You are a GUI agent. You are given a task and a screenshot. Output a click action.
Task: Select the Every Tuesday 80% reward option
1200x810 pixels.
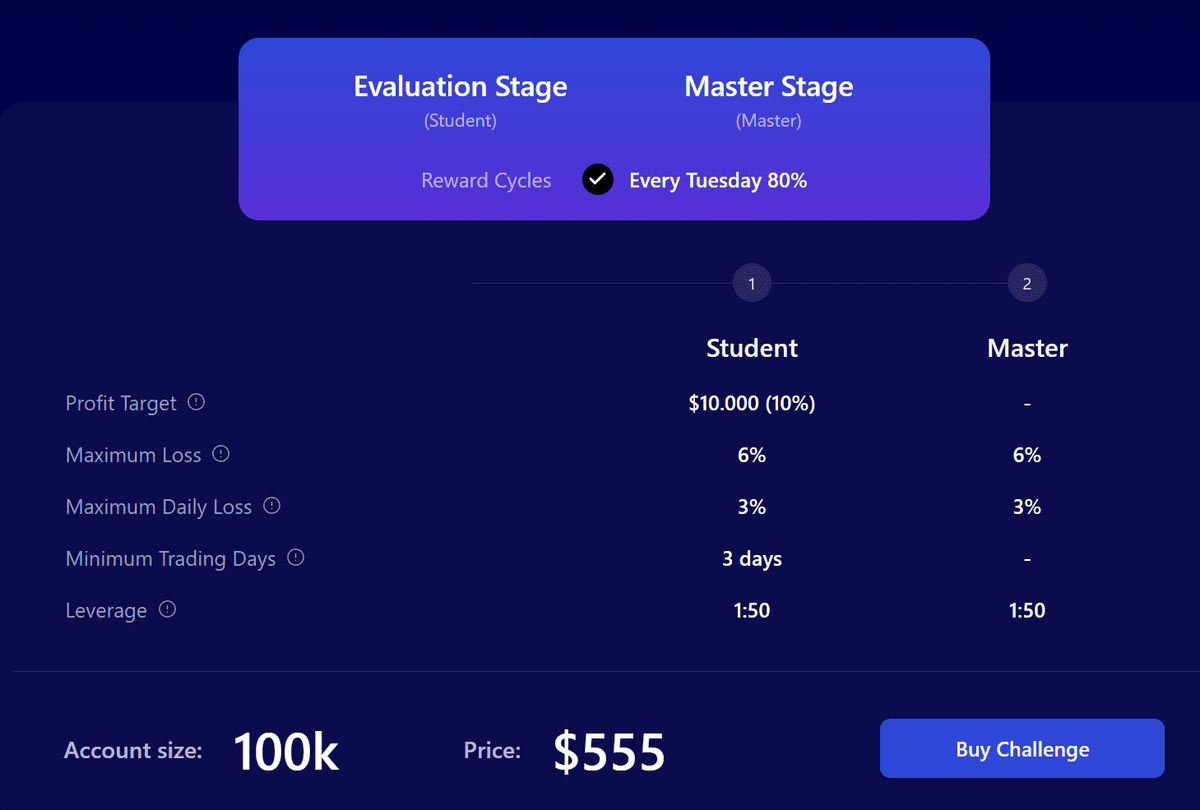718,181
